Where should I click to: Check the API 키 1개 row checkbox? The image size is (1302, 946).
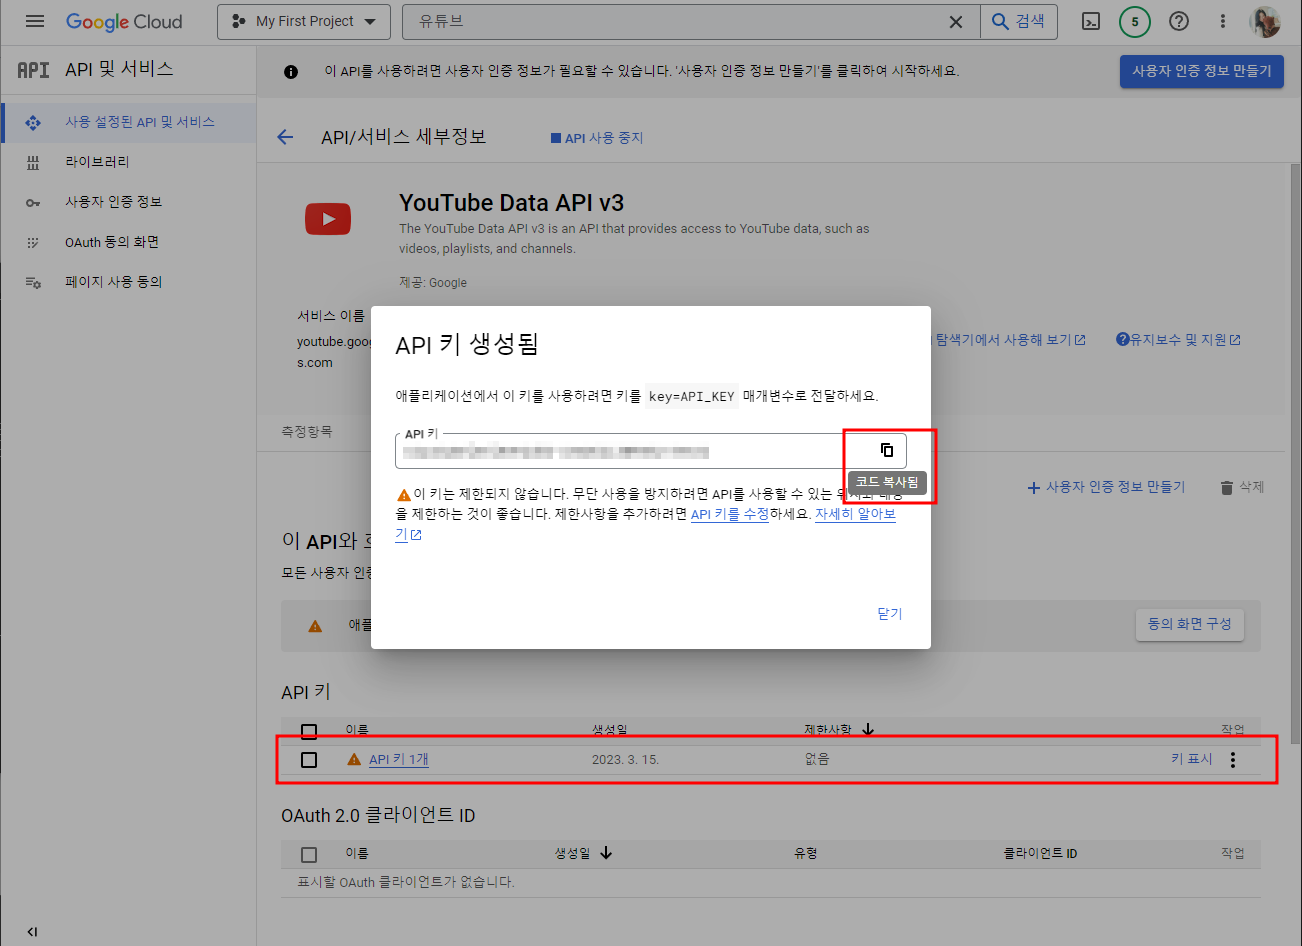(x=309, y=760)
